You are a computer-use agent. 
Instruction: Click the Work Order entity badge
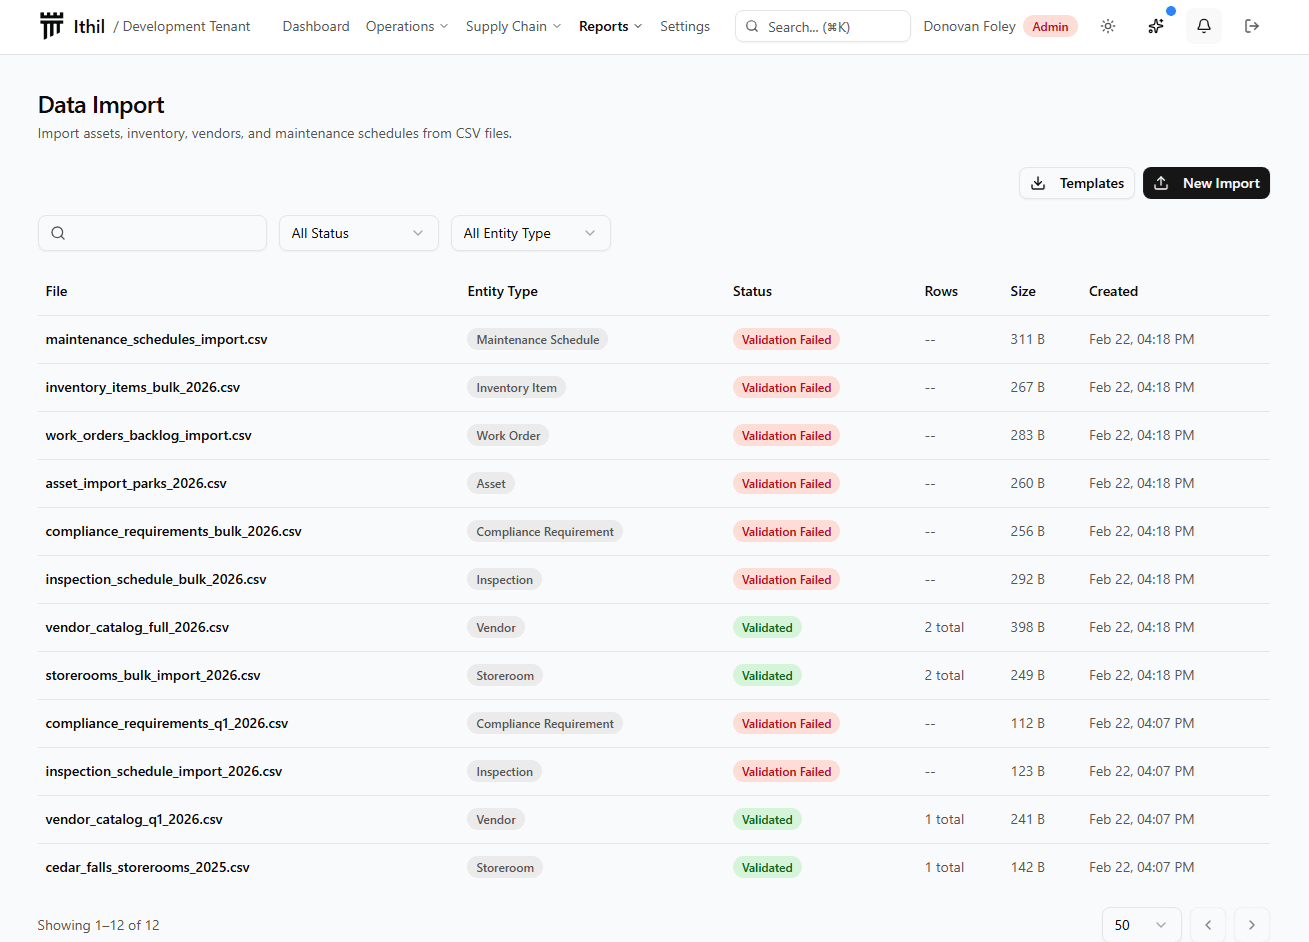(x=508, y=436)
